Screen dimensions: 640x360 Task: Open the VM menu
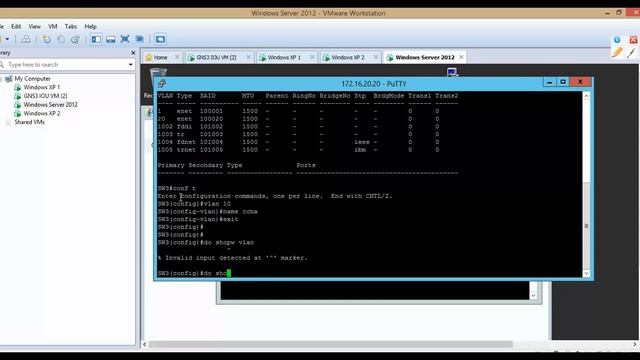click(x=53, y=26)
